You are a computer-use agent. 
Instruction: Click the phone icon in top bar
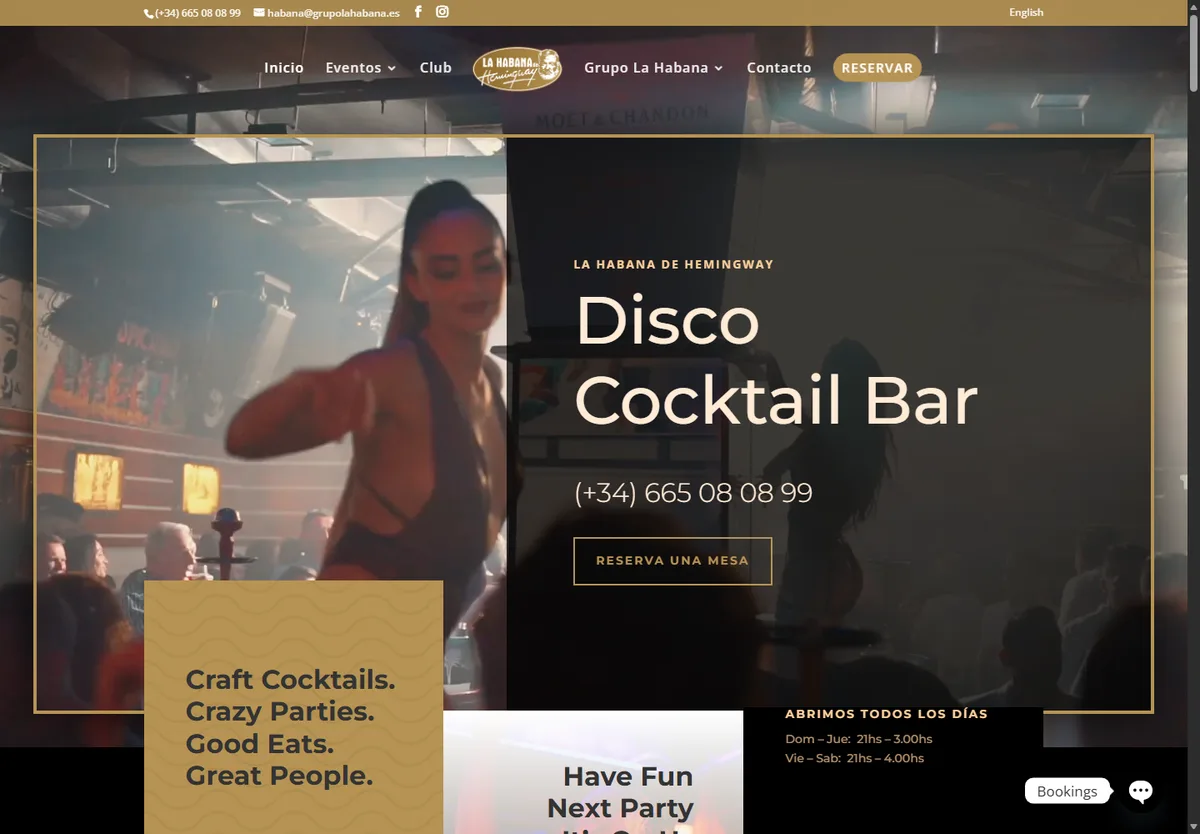(149, 13)
